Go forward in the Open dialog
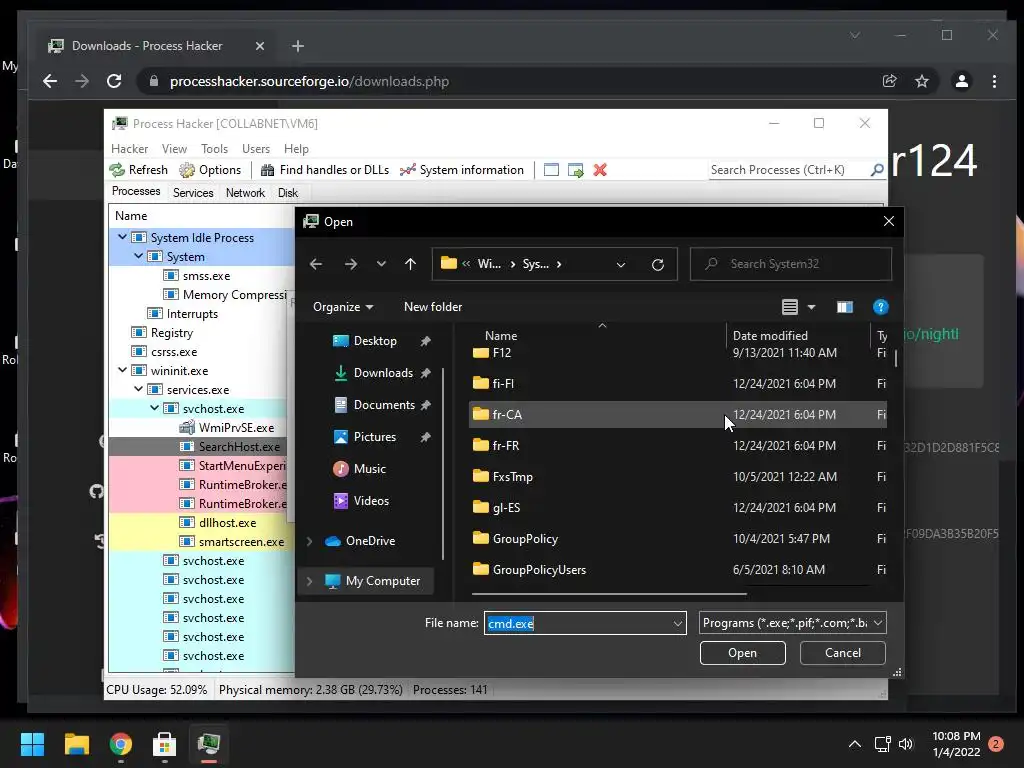 [351, 264]
